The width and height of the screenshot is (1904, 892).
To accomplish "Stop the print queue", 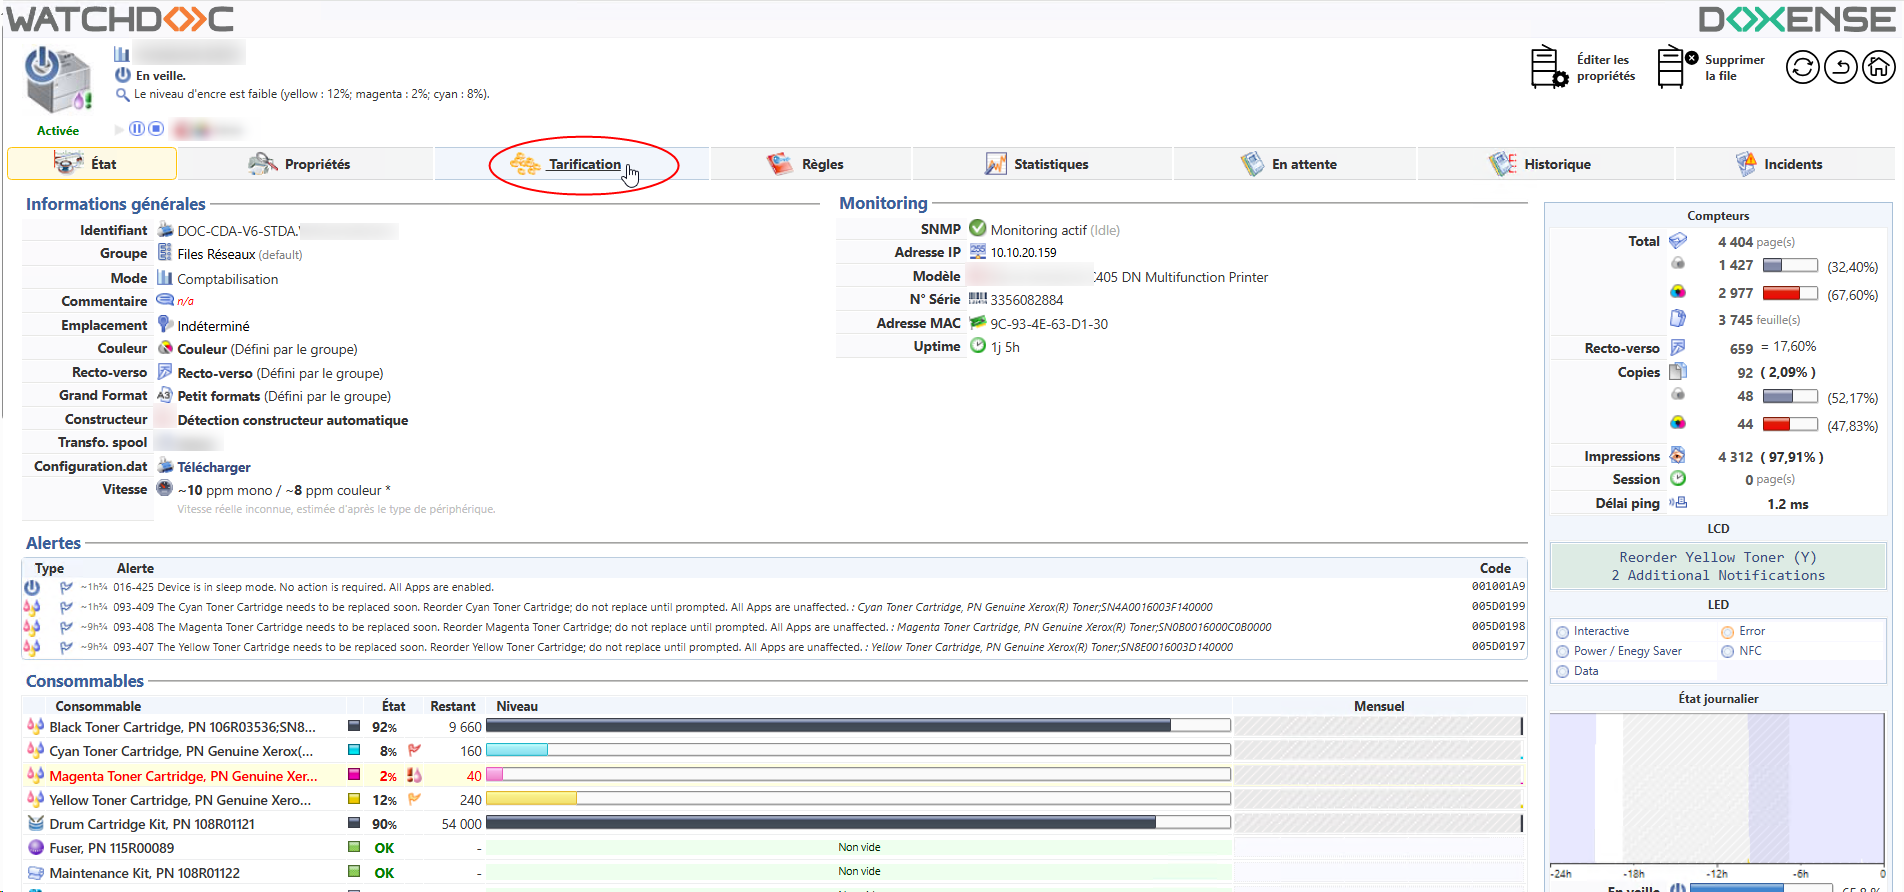I will pyautogui.click(x=156, y=129).
